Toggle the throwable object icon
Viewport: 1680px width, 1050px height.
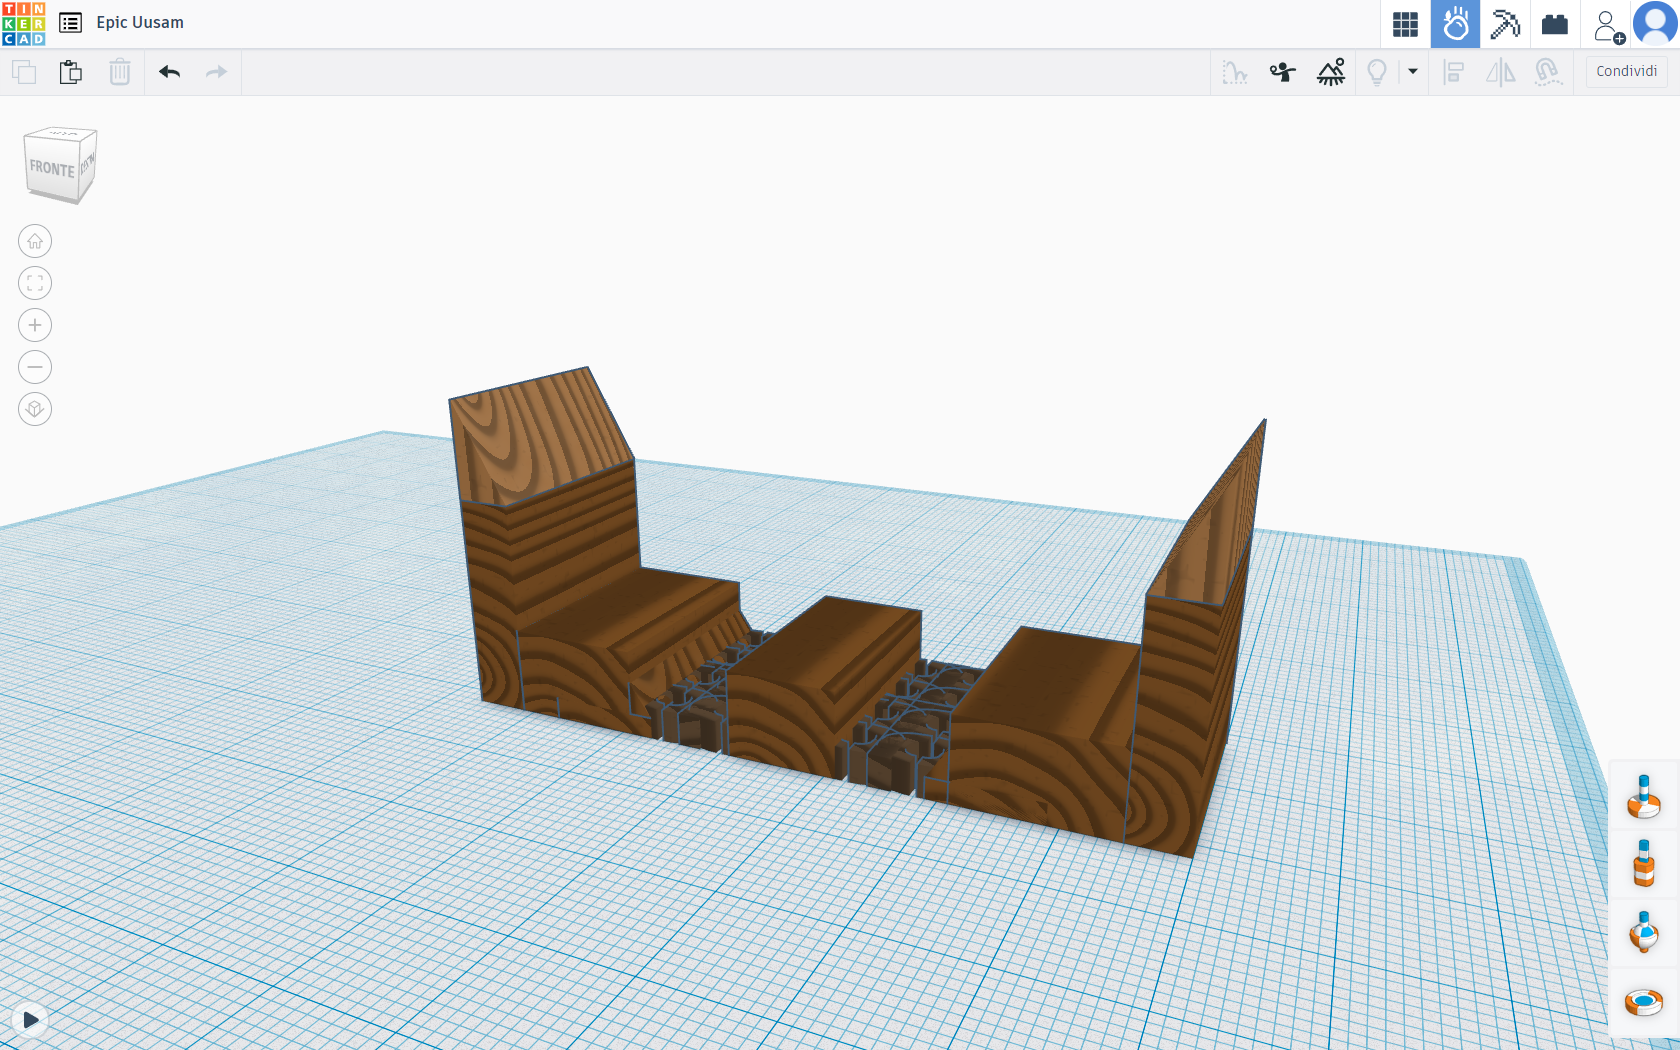point(1282,72)
